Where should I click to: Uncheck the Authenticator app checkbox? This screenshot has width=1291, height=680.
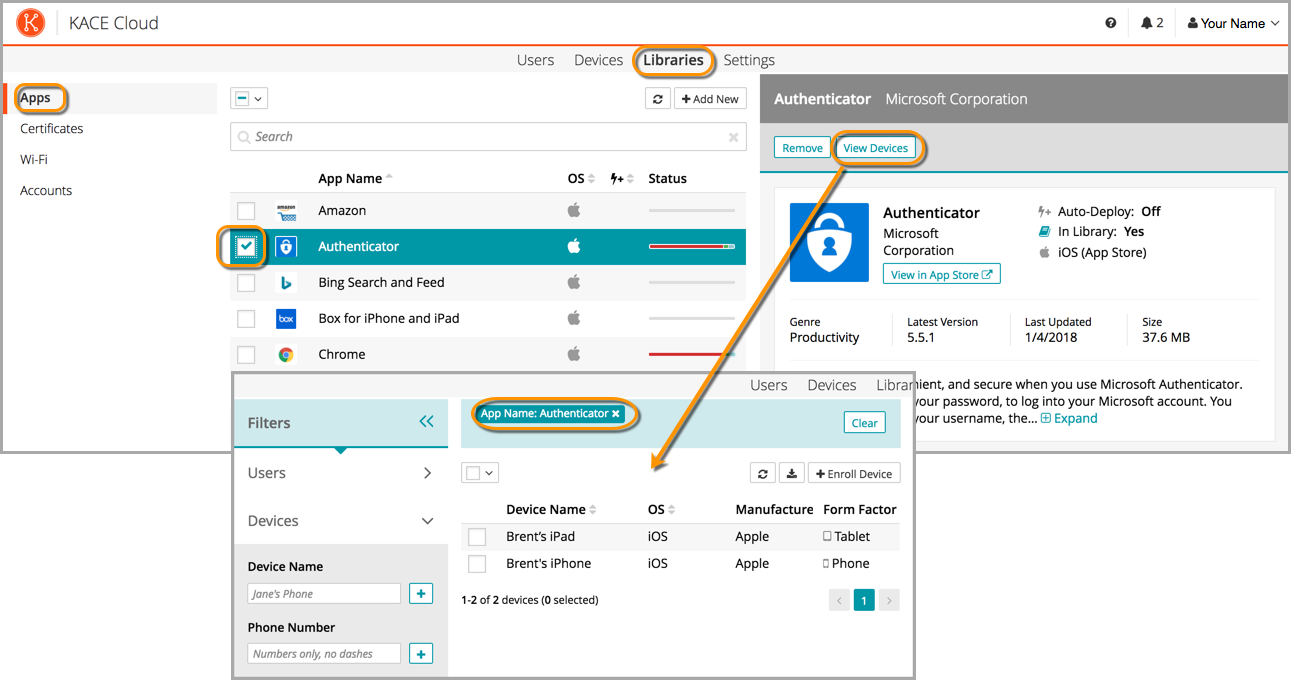[x=246, y=246]
